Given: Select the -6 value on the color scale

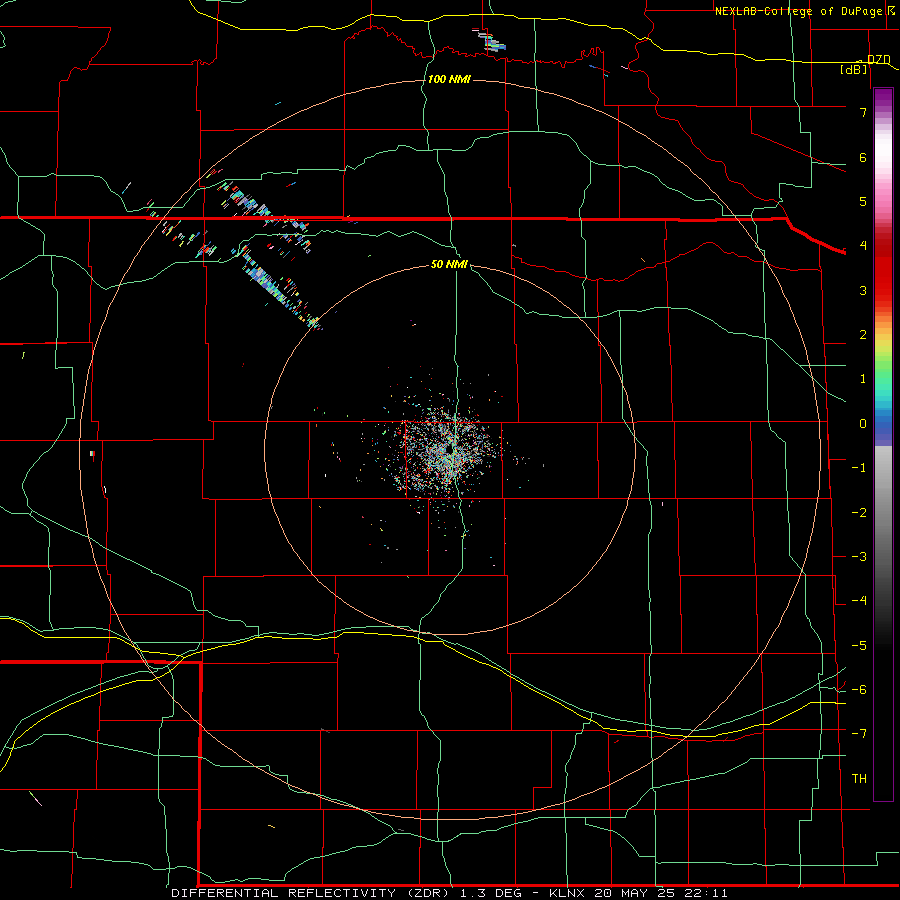Looking at the screenshot, I should click(x=859, y=690).
